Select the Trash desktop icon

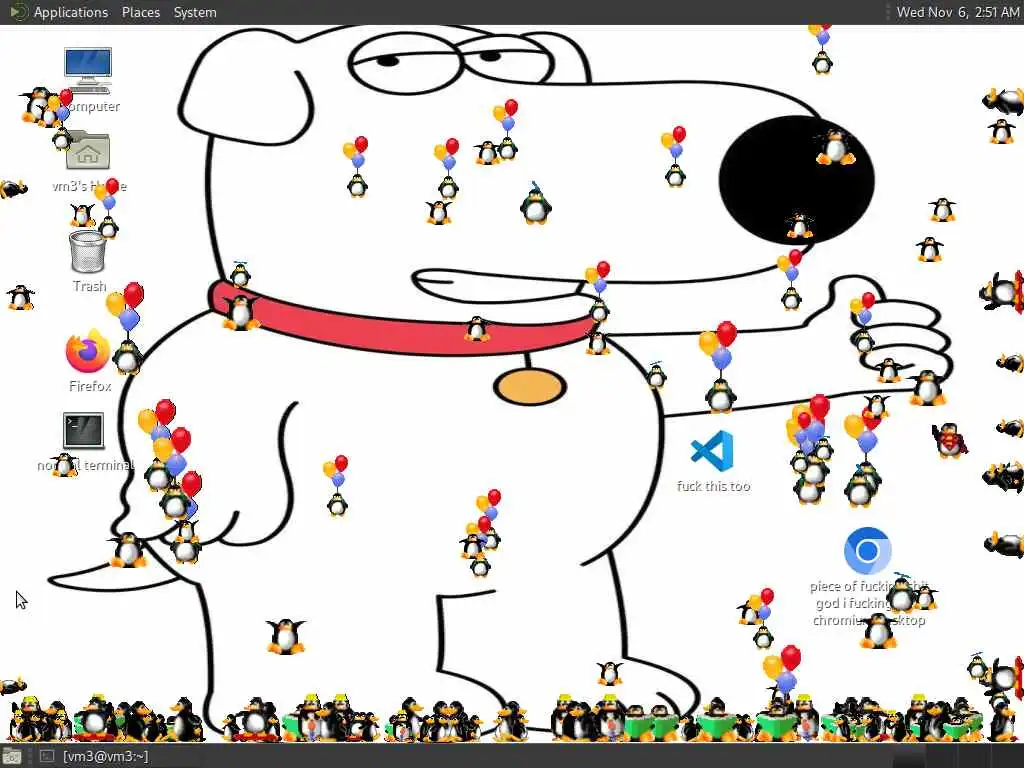pyautogui.click(x=88, y=251)
